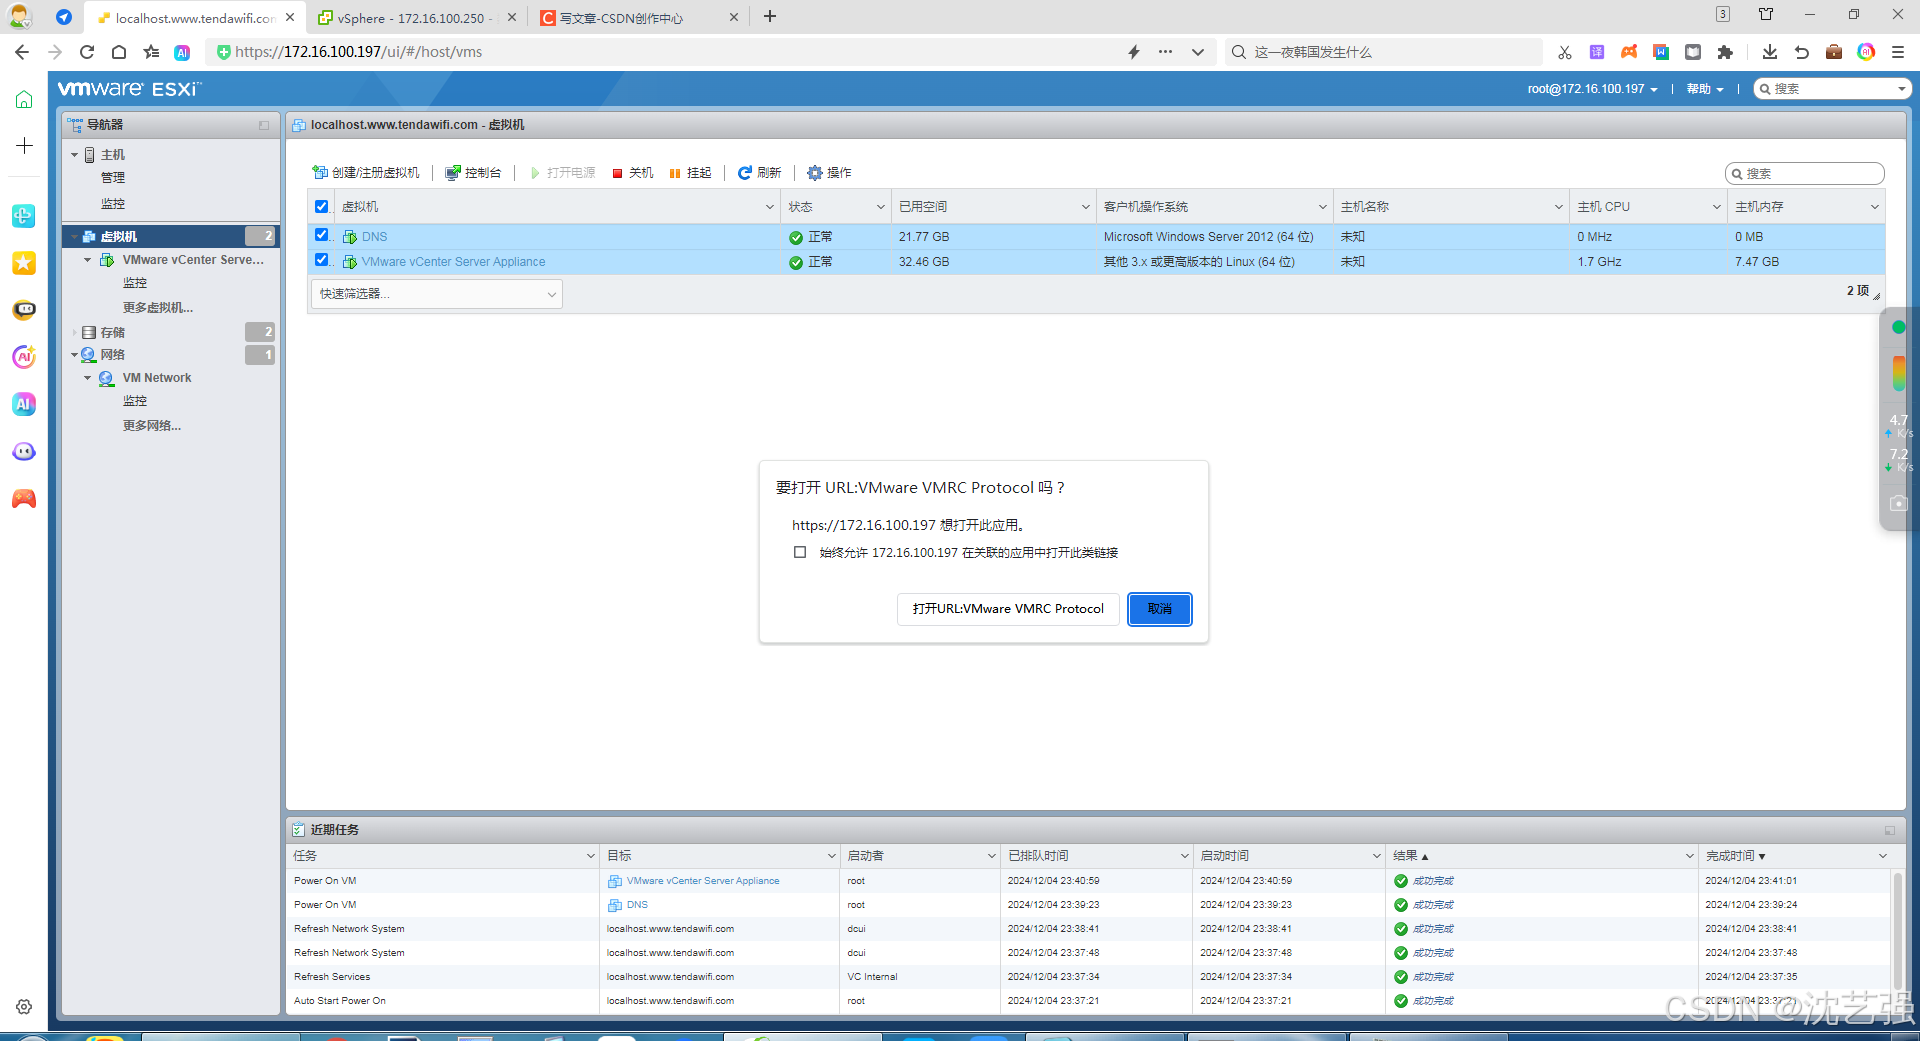Open the sidebar yellow star favorites icon
This screenshot has height=1041, width=1920.
click(x=24, y=263)
